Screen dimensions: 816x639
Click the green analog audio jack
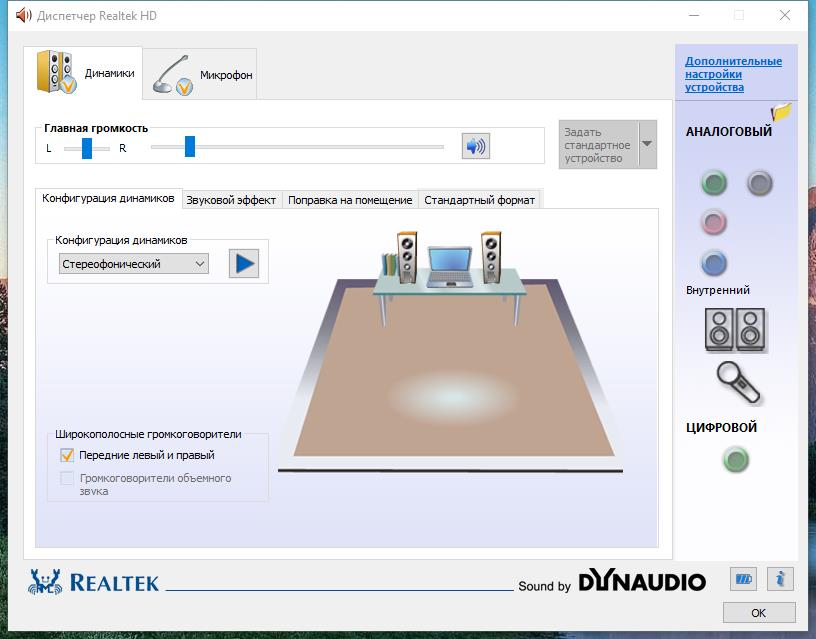(x=713, y=183)
